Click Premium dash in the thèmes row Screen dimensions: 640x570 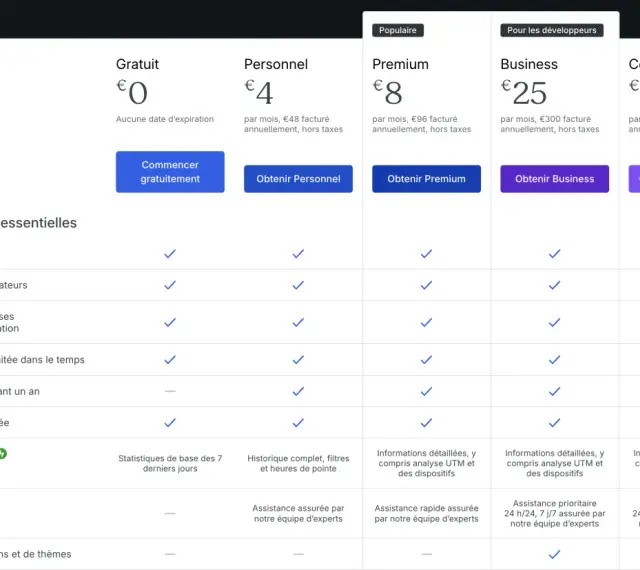coord(426,554)
